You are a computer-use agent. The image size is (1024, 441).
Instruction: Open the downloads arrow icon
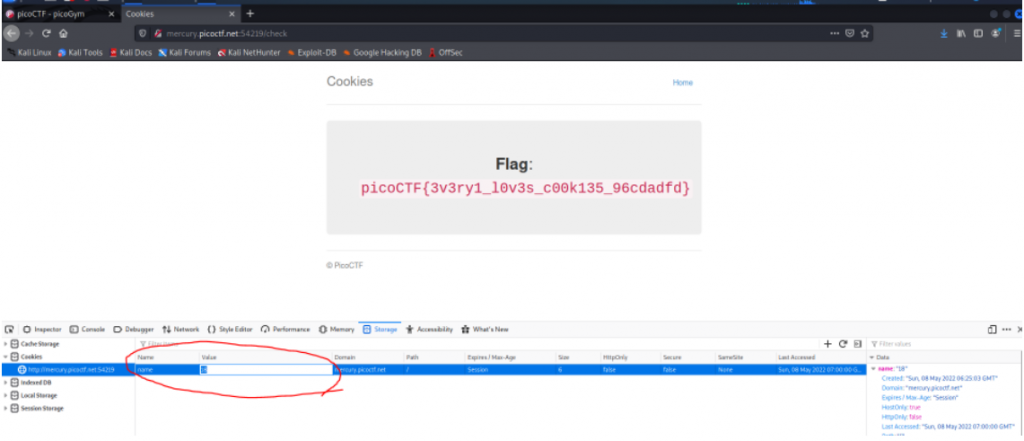(944, 33)
